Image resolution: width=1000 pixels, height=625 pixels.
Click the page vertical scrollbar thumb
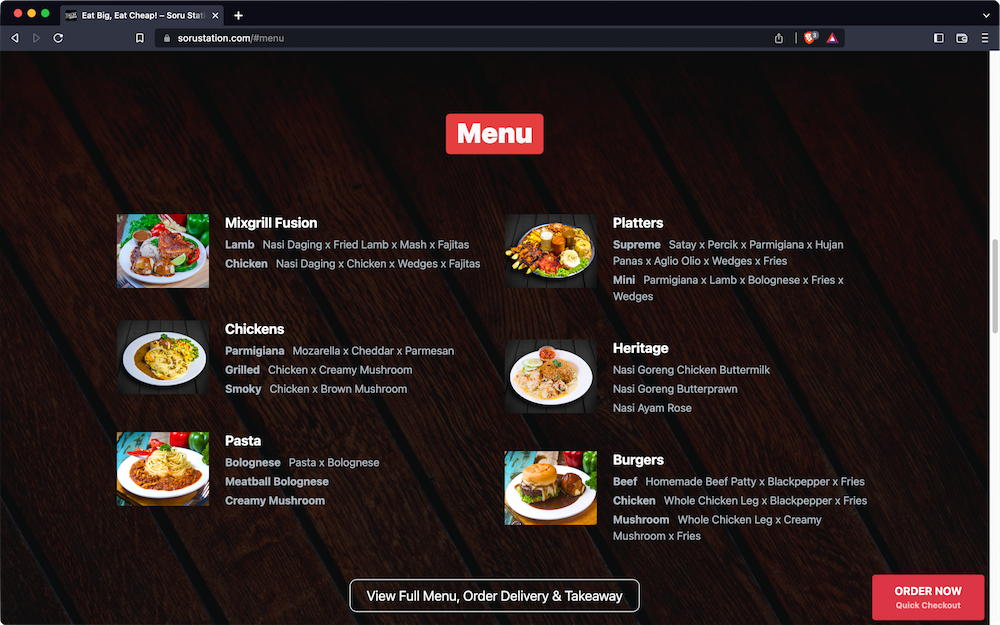(x=994, y=286)
